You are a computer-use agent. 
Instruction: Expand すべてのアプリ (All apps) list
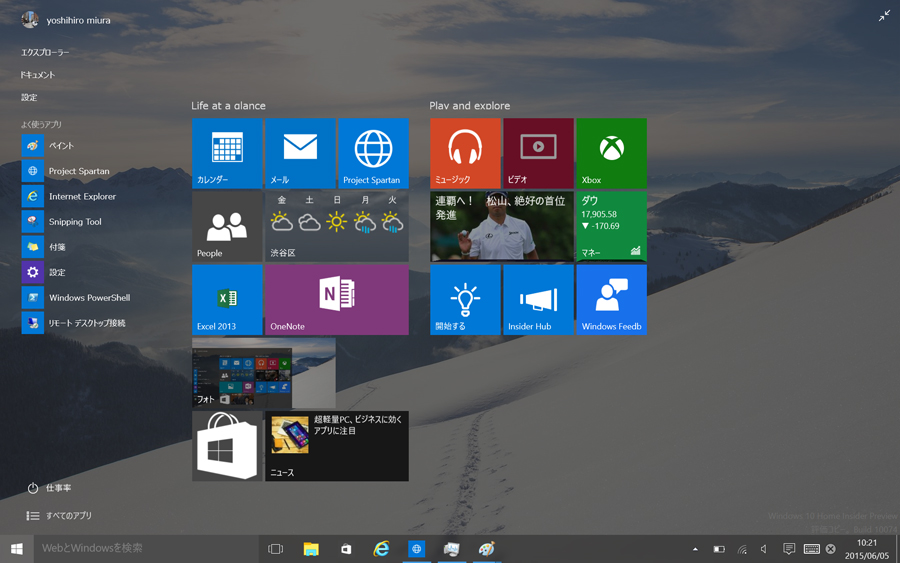click(60, 516)
